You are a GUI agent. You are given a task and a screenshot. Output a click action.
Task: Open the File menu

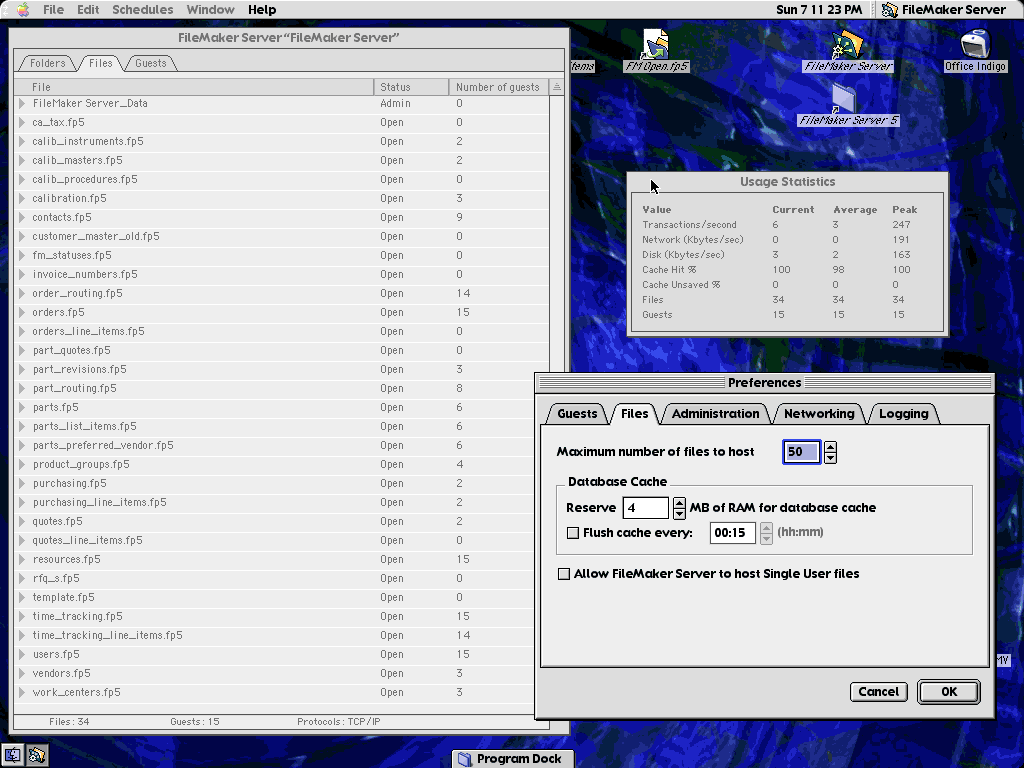tap(54, 10)
